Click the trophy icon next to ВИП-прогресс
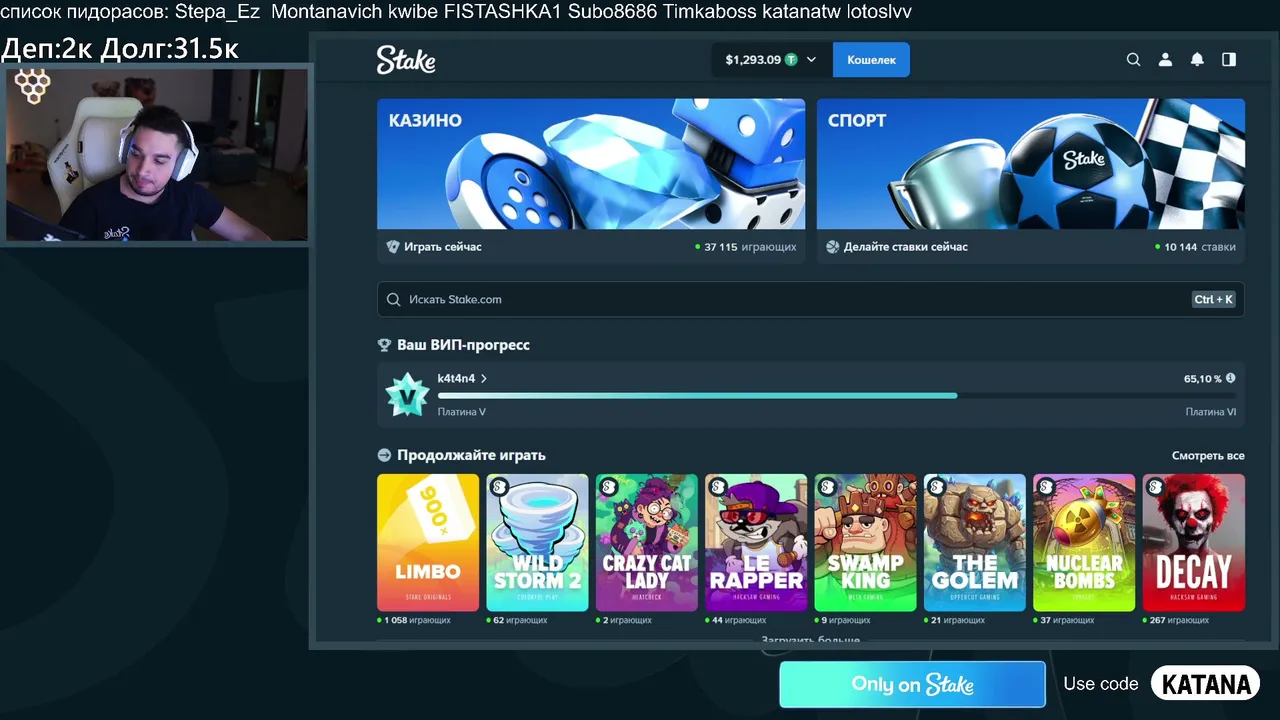 pos(384,345)
